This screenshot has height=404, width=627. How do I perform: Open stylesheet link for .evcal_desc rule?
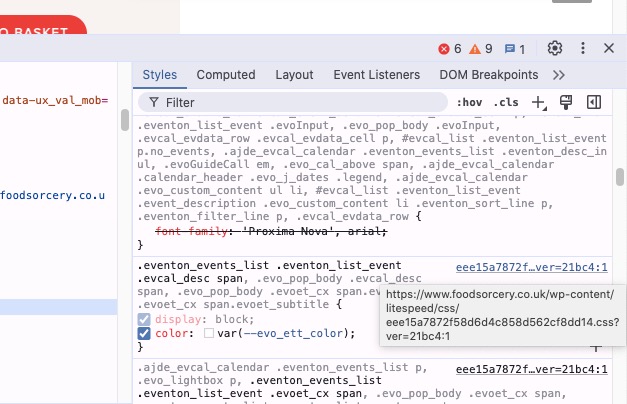pos(531,267)
